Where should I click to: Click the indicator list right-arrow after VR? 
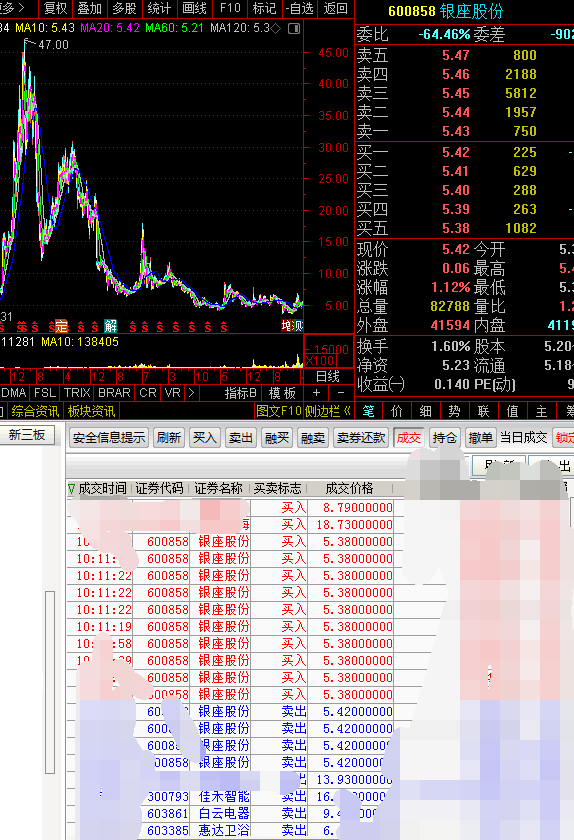191,393
